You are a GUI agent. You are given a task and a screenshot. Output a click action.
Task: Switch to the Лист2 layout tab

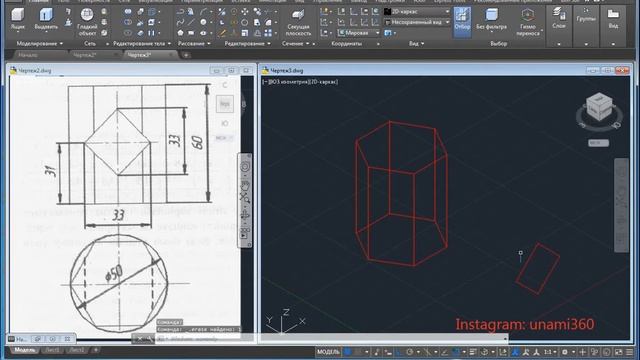pos(77,350)
